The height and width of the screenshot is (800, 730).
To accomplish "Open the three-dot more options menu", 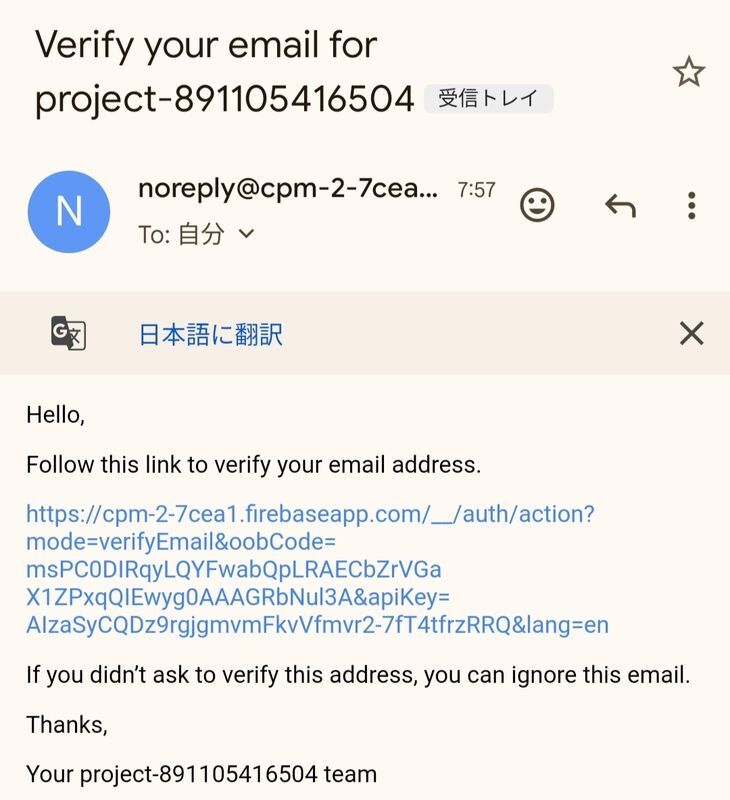I will 691,206.
